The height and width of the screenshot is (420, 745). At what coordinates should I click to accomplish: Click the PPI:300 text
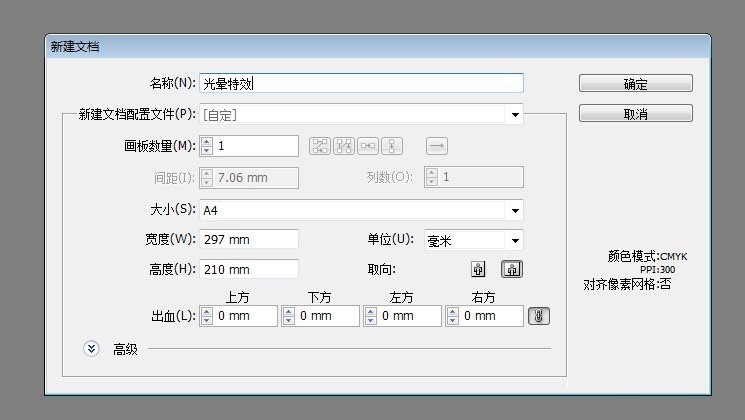click(x=658, y=270)
